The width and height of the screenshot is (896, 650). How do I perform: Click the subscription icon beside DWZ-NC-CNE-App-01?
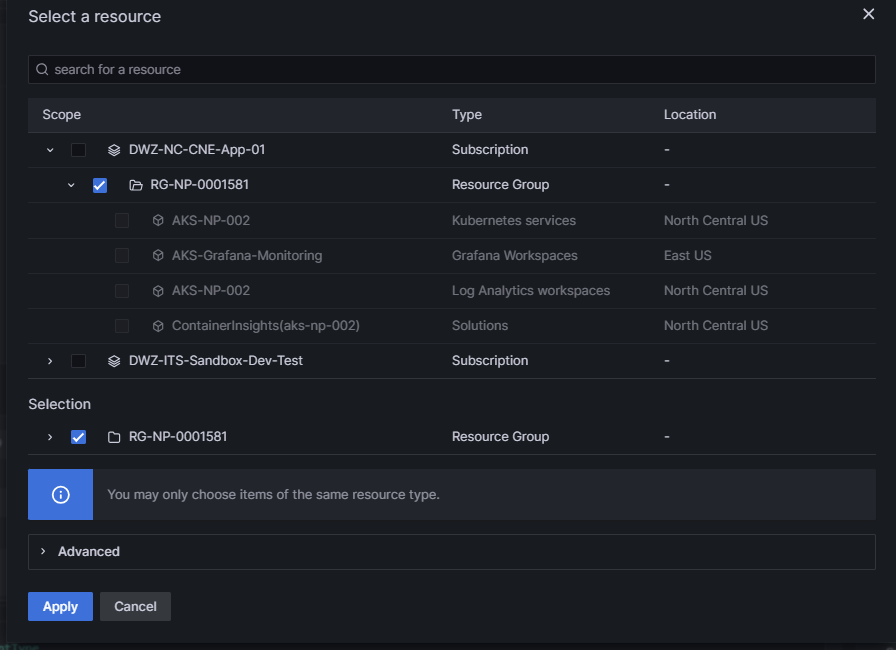click(114, 150)
